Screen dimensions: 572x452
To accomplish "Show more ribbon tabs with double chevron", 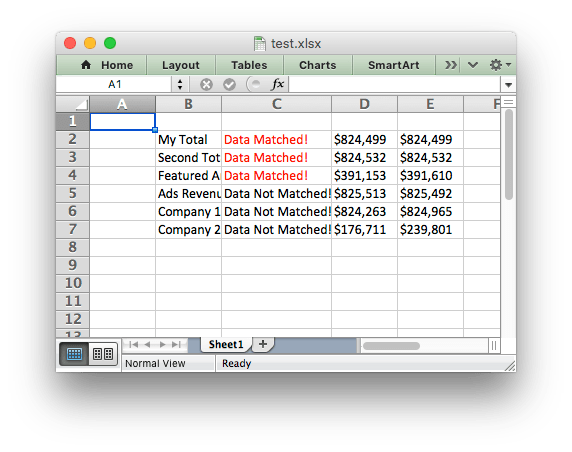I will 450,65.
